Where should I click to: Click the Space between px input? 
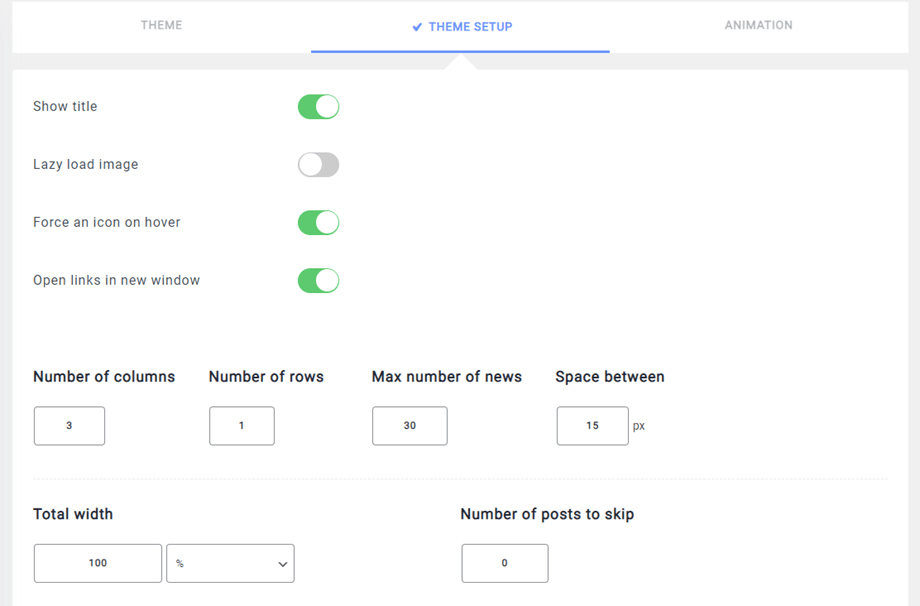point(592,426)
